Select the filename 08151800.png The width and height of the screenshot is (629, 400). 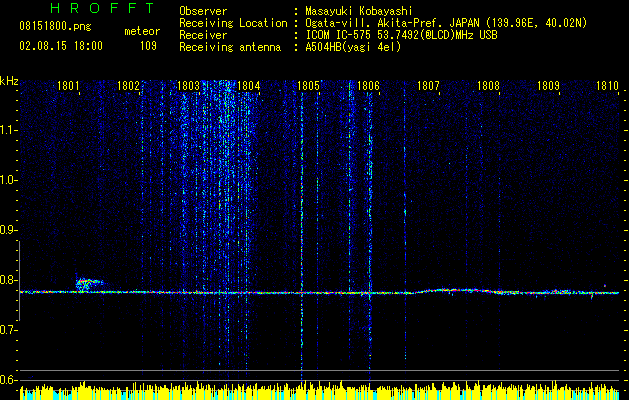click(x=55, y=27)
